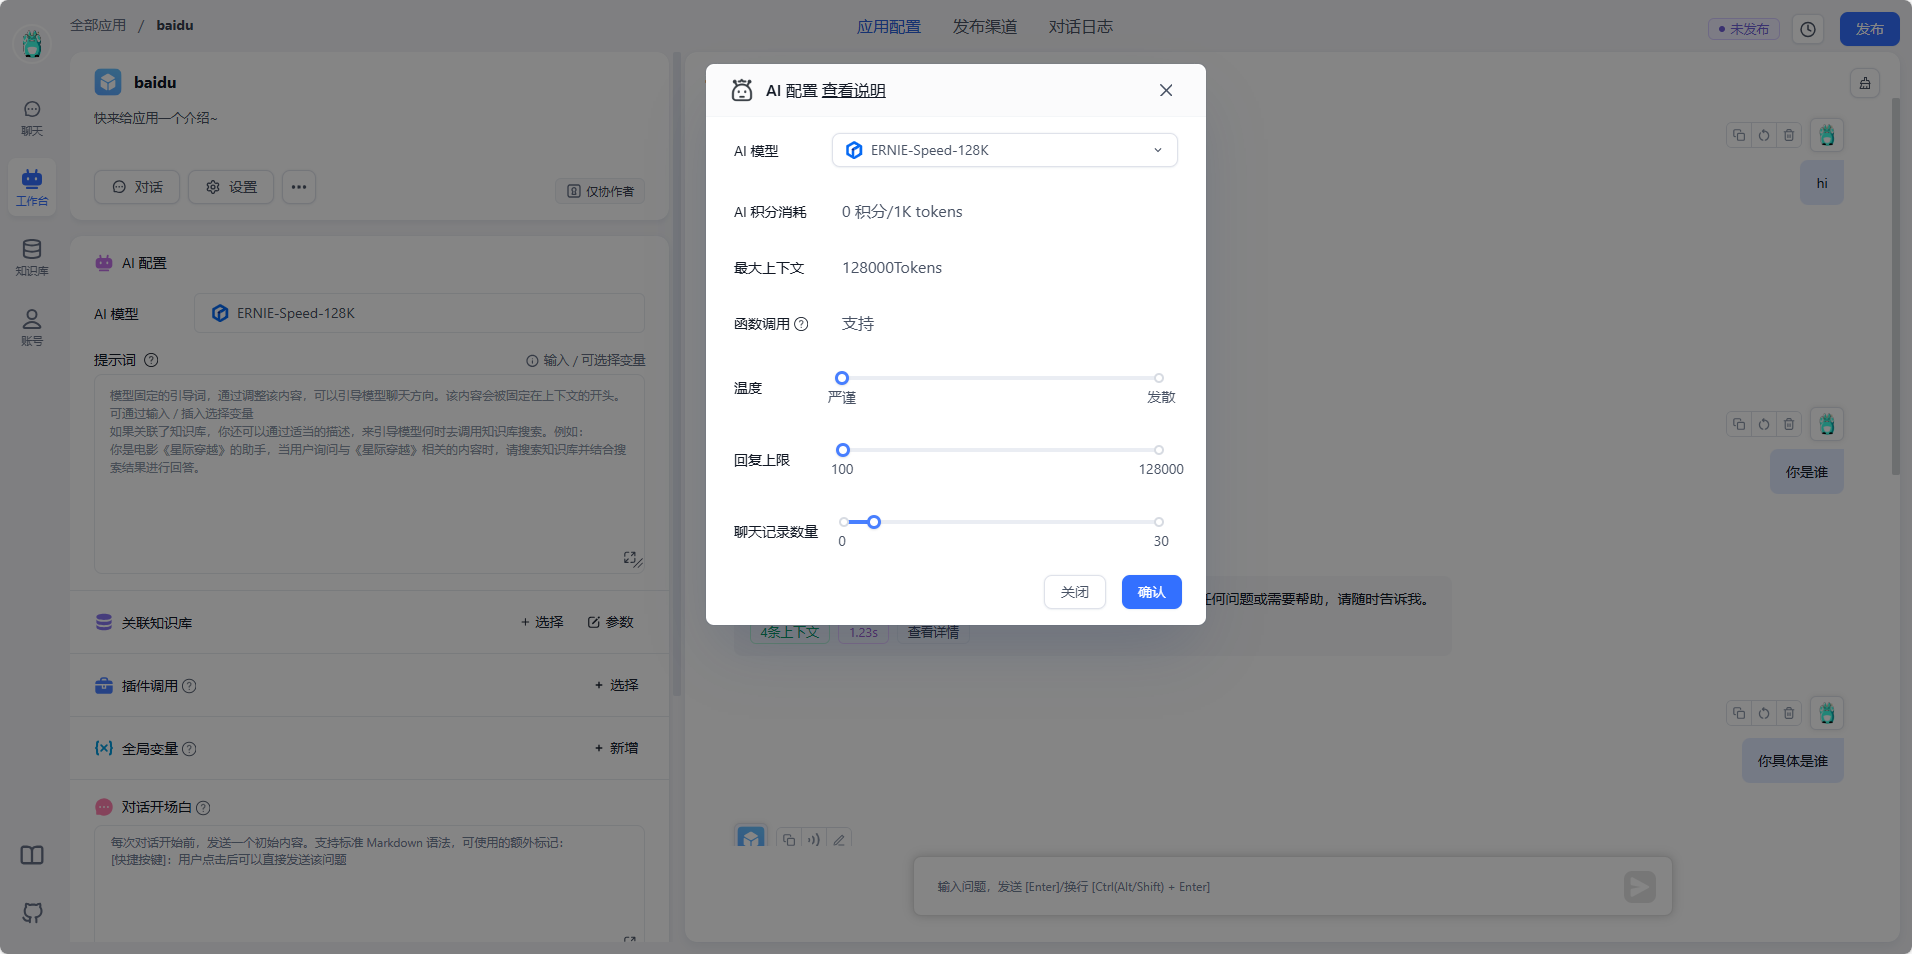Image resolution: width=1912 pixels, height=954 pixels.
Task: Click the 回复上限 slider handle
Action: [843, 450]
